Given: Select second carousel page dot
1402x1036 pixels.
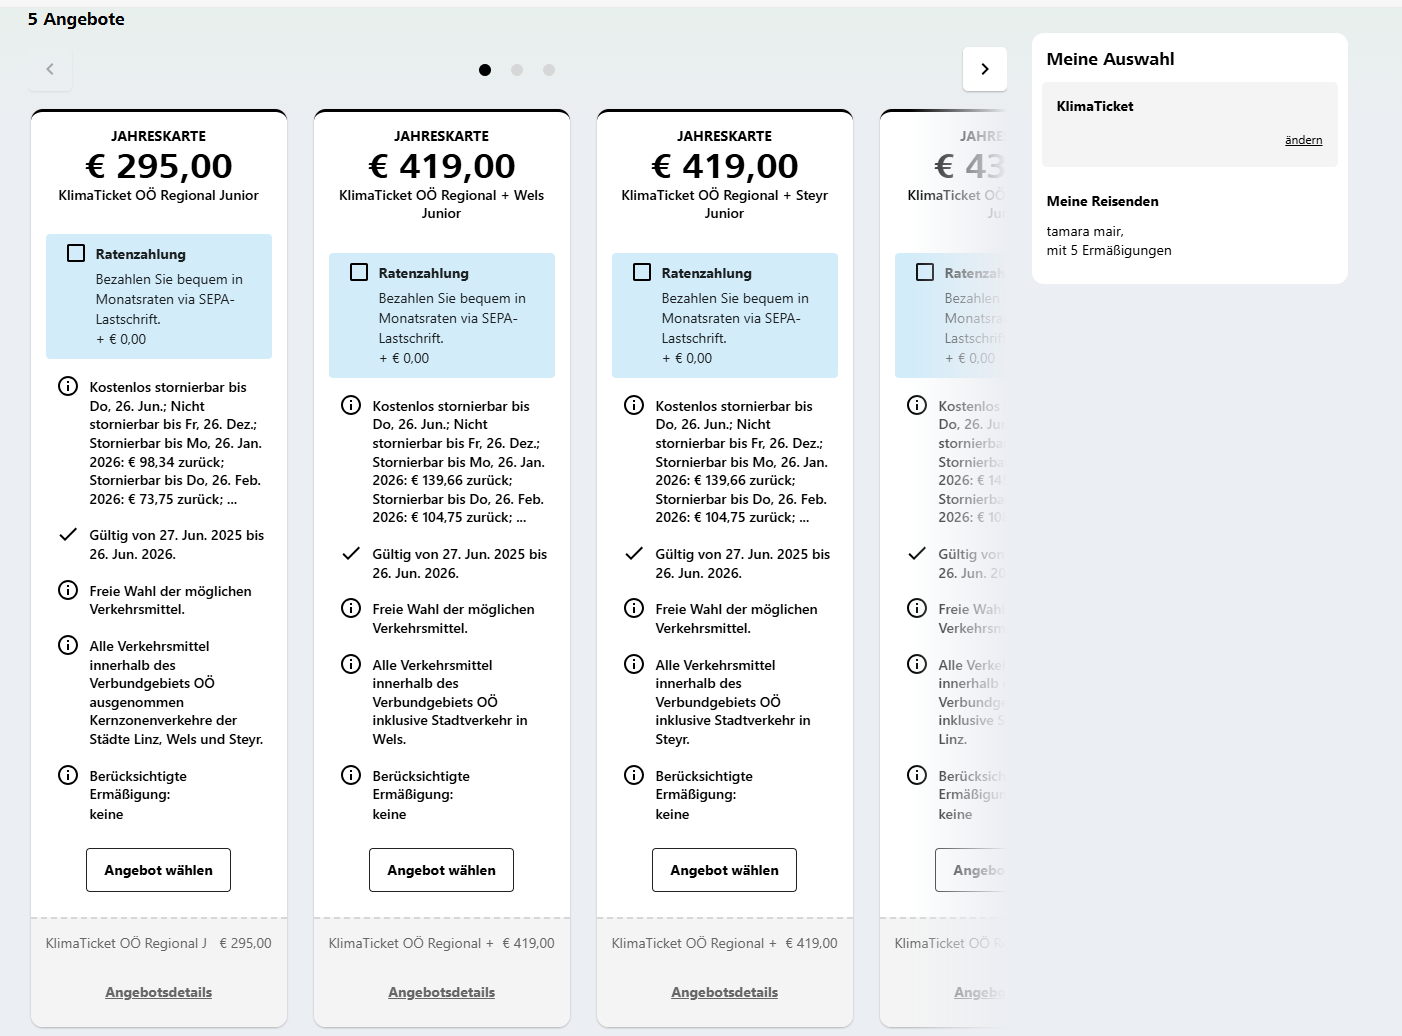Looking at the screenshot, I should 517,70.
